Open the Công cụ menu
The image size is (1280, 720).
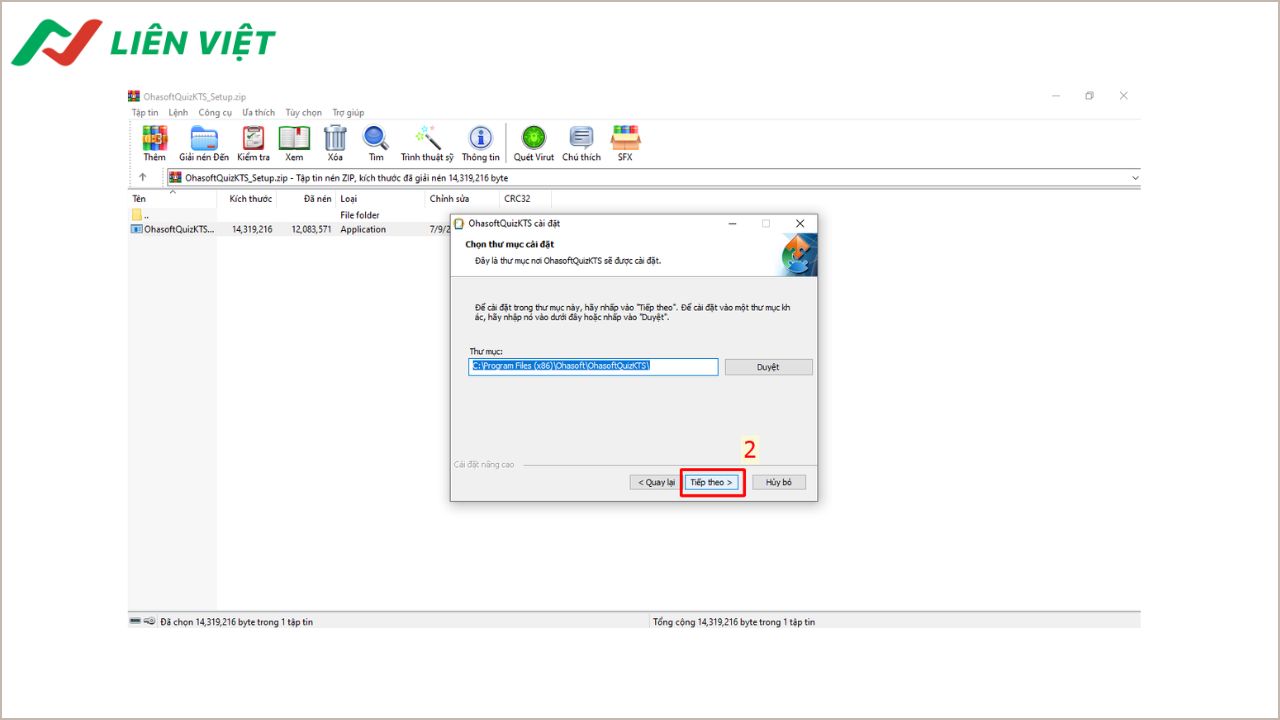pos(215,113)
